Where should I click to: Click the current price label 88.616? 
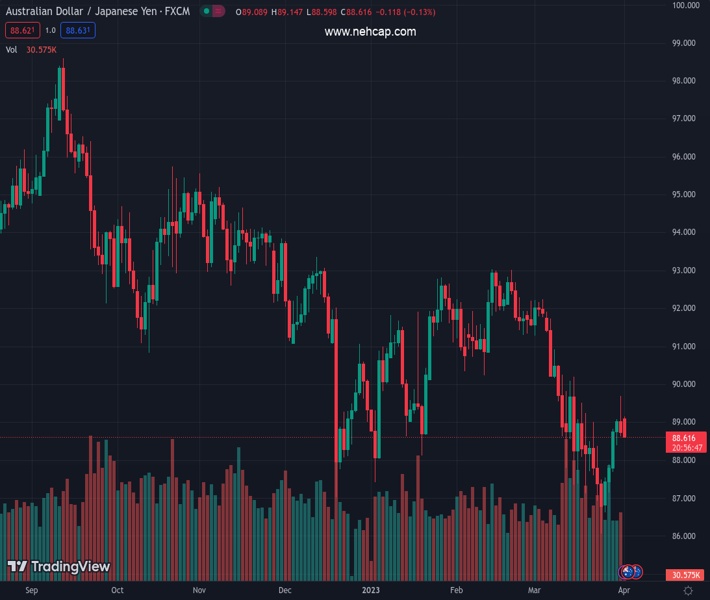pyautogui.click(x=684, y=438)
